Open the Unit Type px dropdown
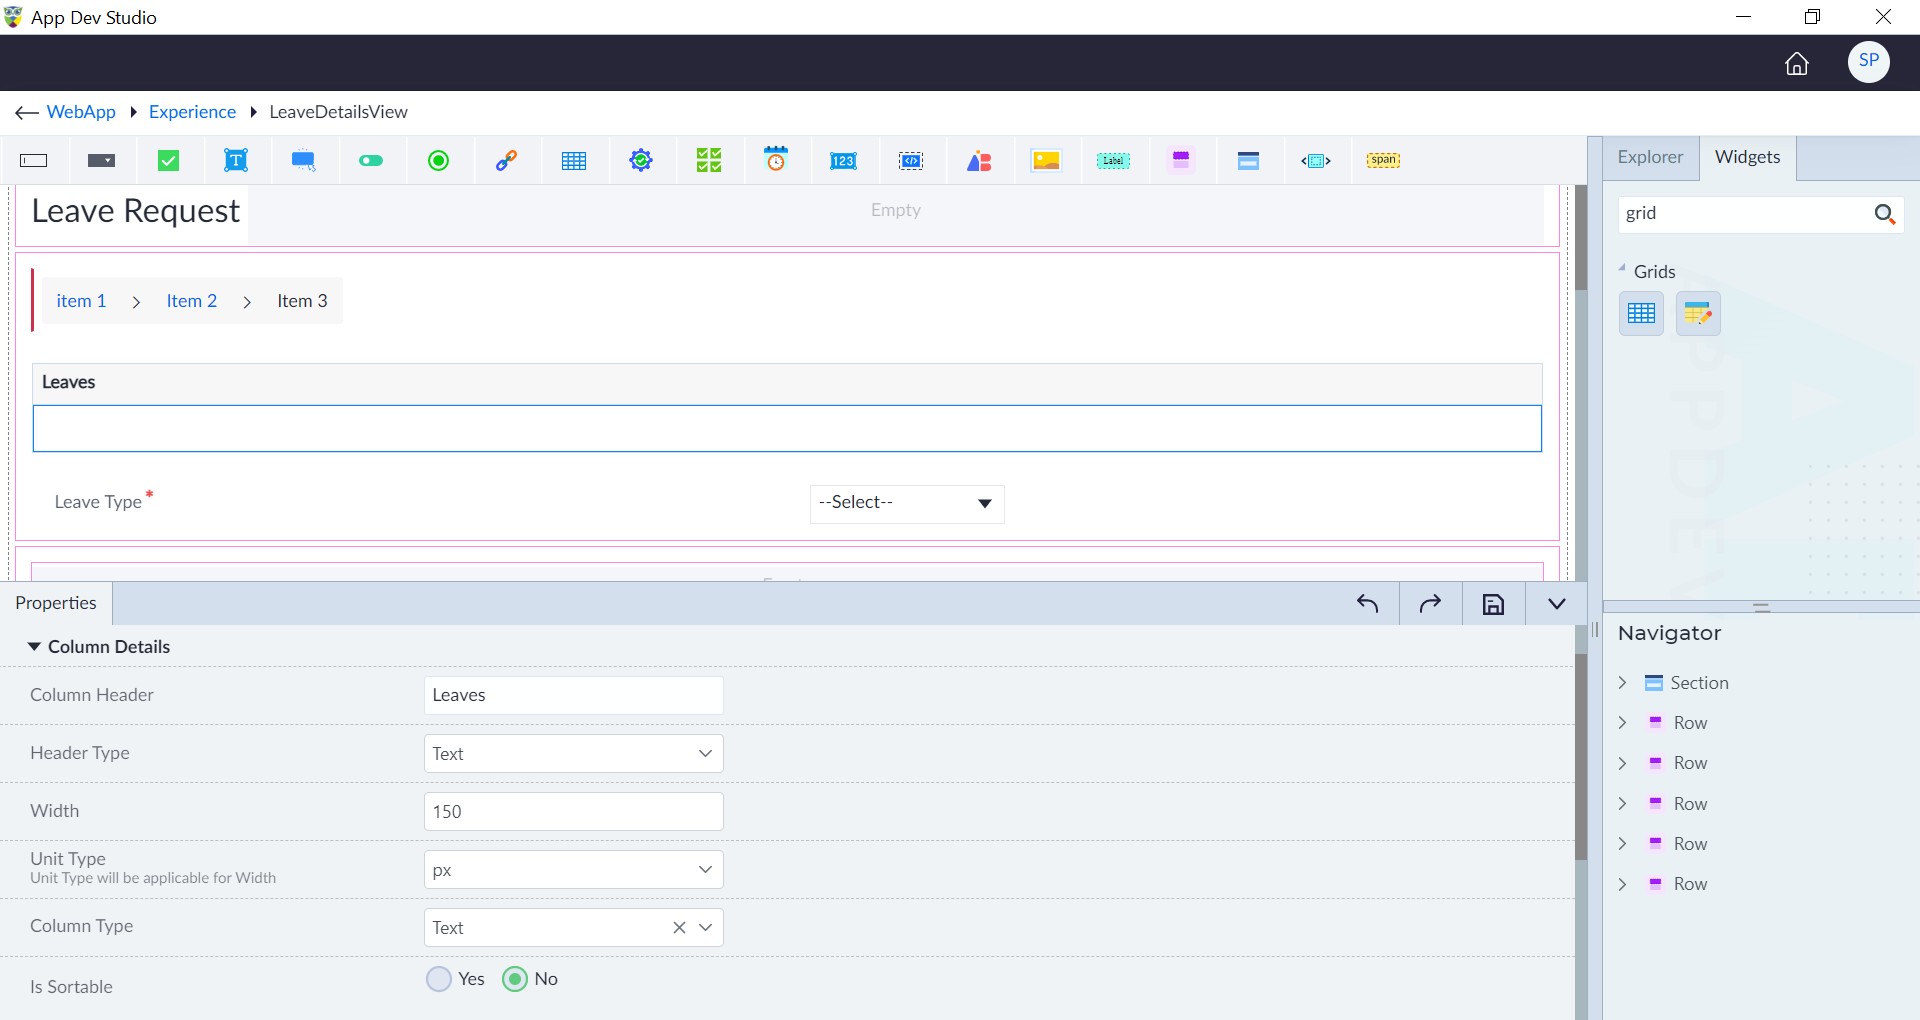 click(573, 870)
